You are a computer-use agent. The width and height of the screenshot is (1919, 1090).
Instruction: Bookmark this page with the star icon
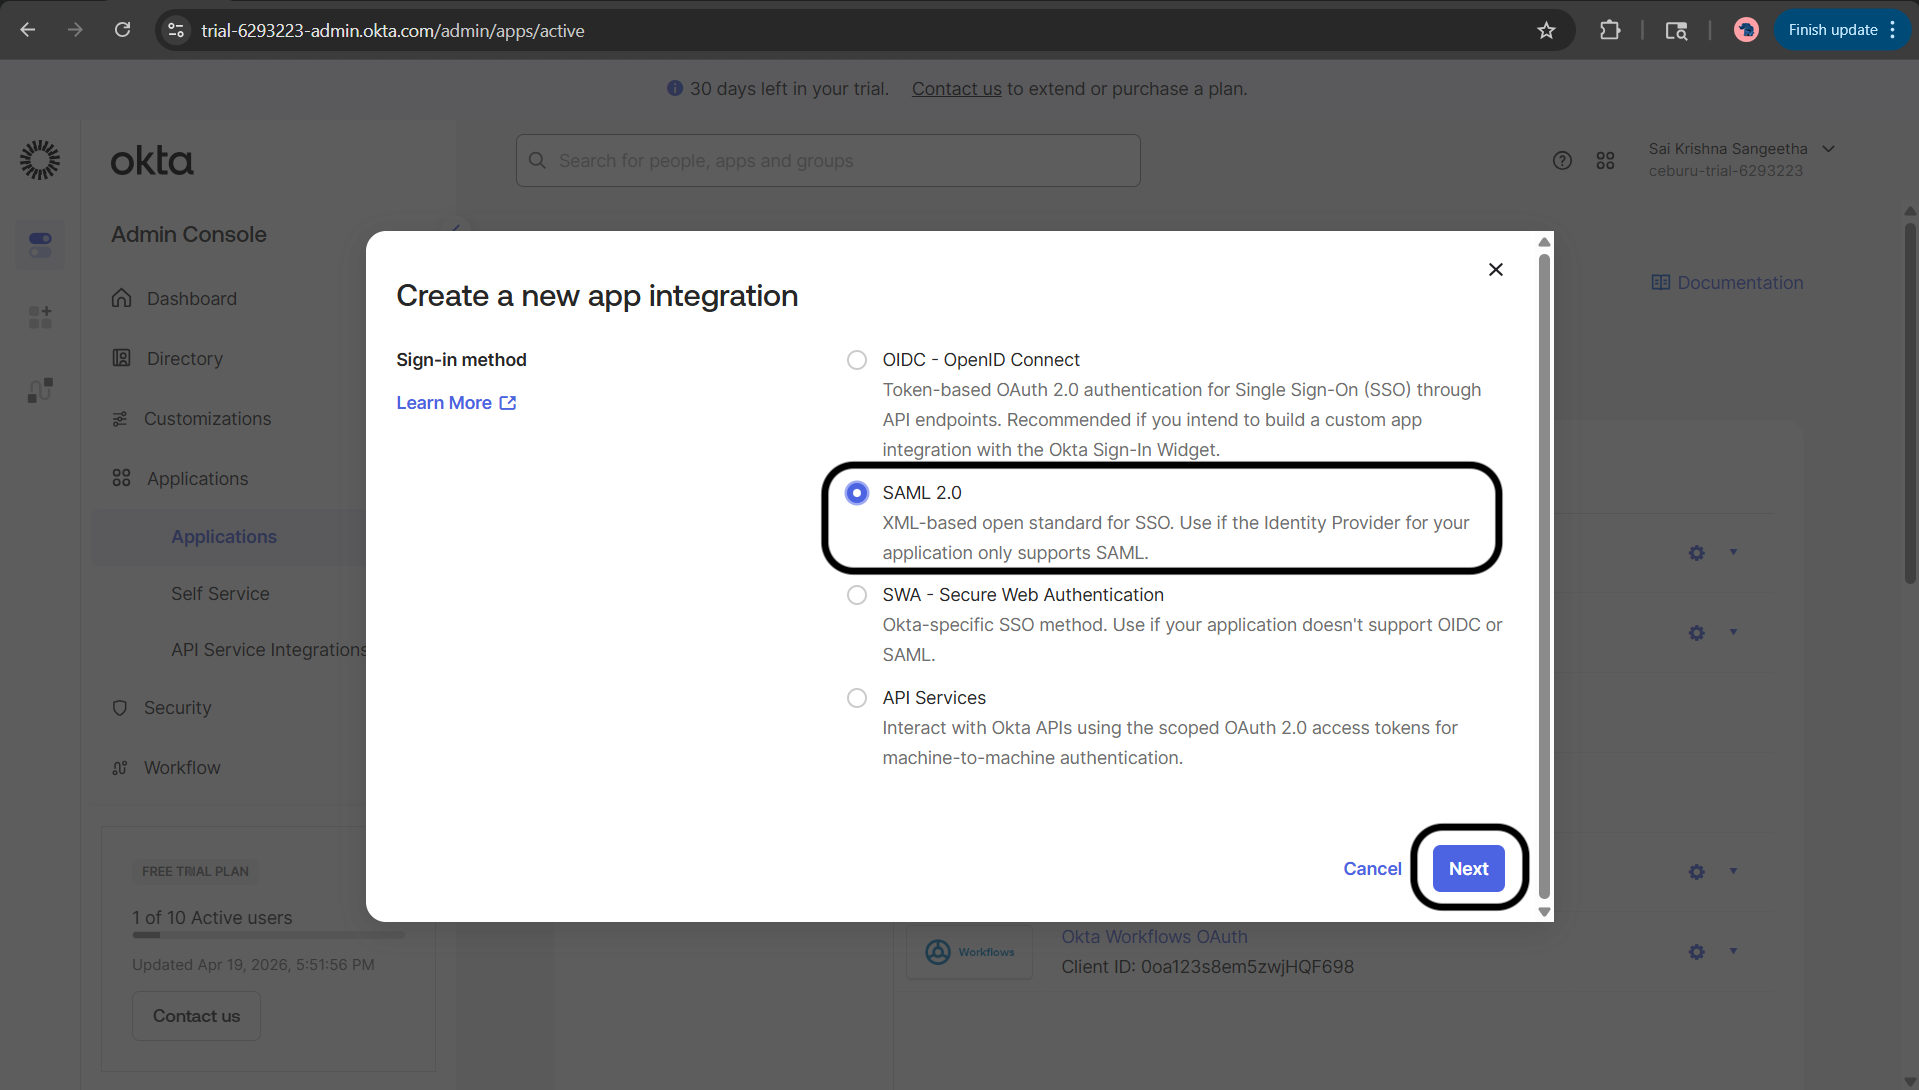pyautogui.click(x=1546, y=30)
